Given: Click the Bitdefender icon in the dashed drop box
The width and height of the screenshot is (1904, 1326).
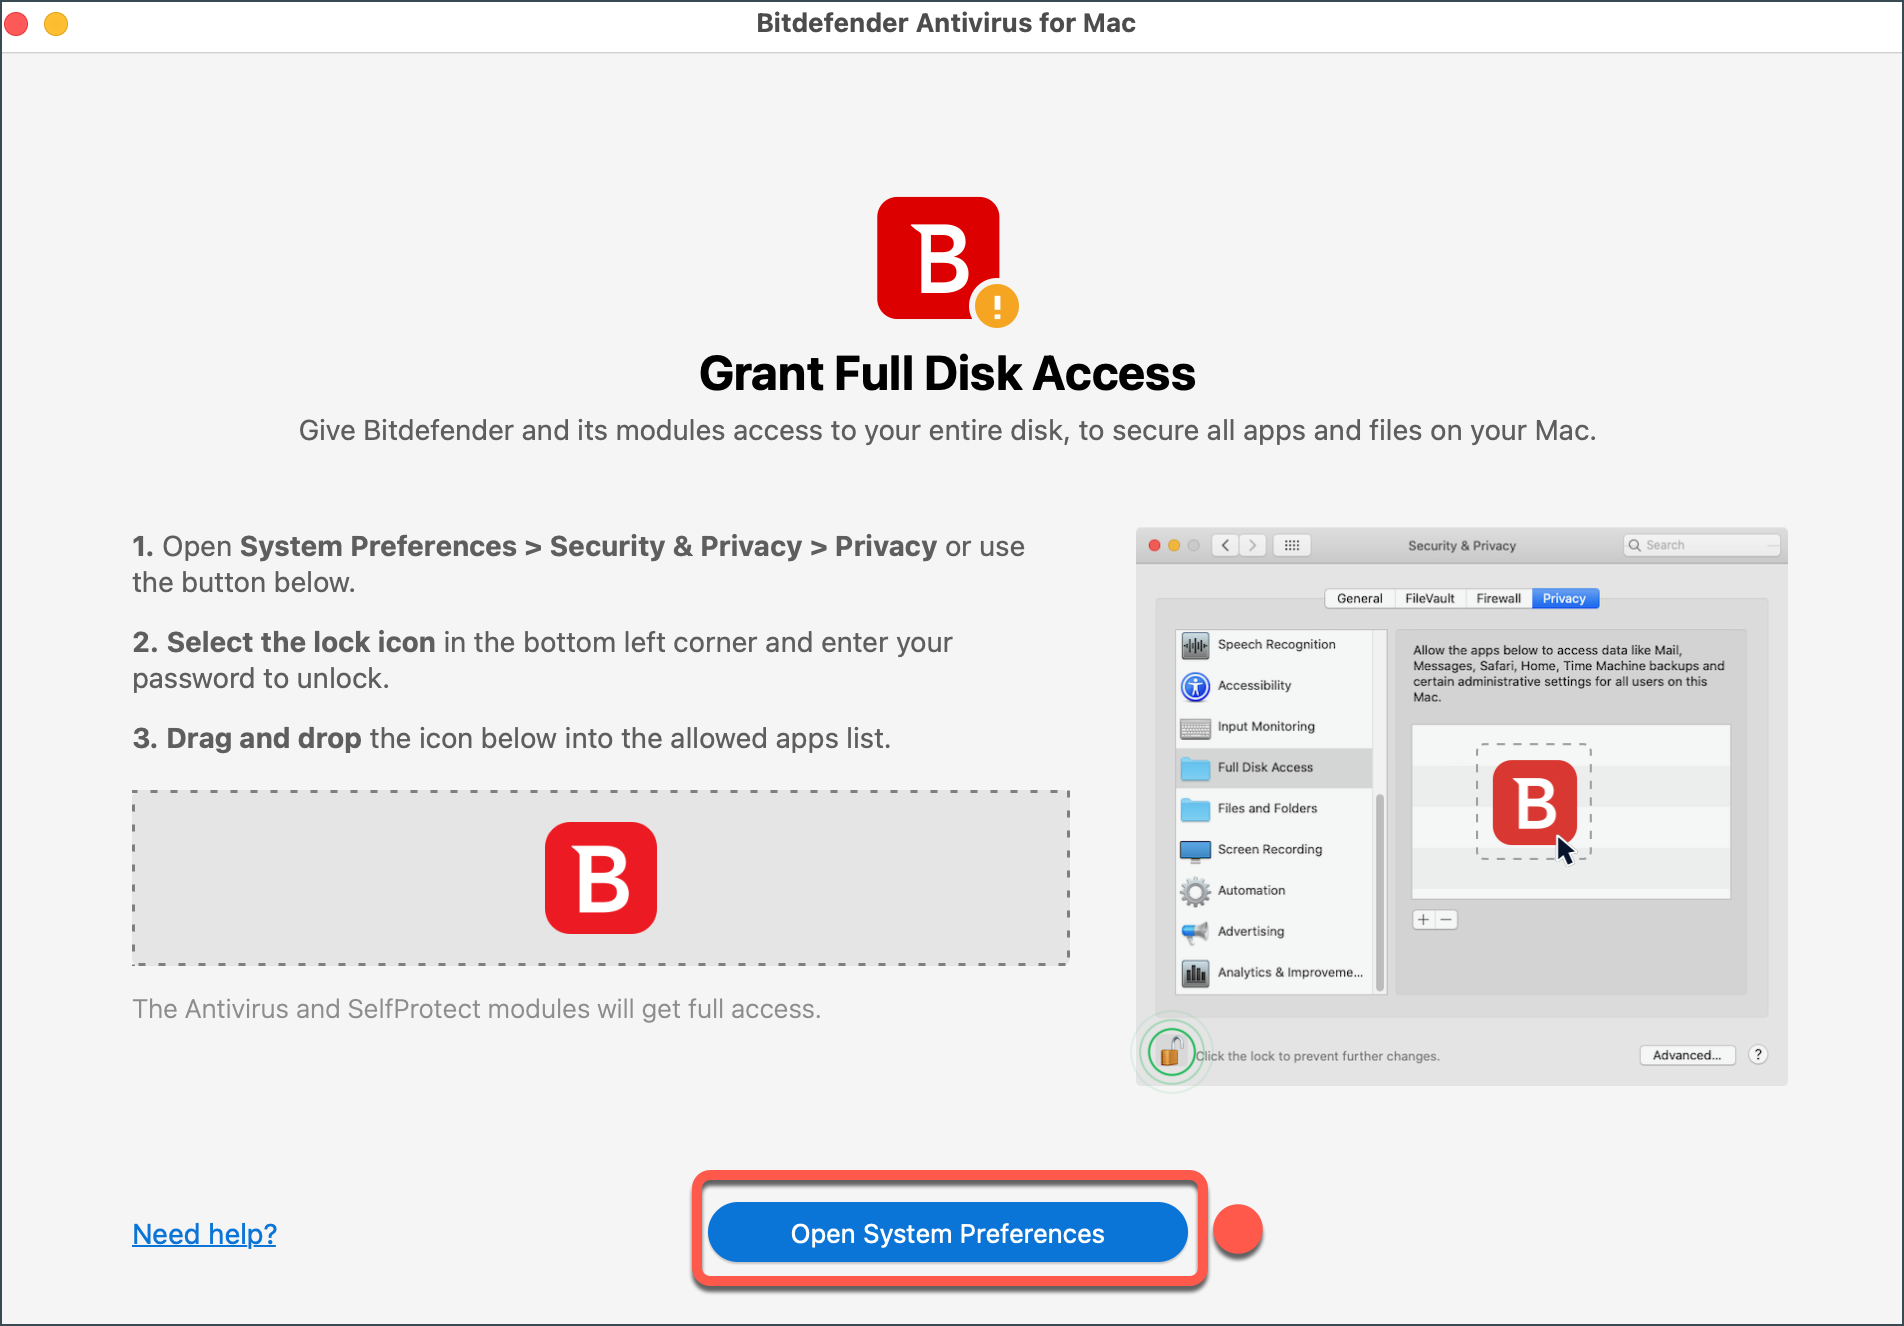Looking at the screenshot, I should [601, 878].
